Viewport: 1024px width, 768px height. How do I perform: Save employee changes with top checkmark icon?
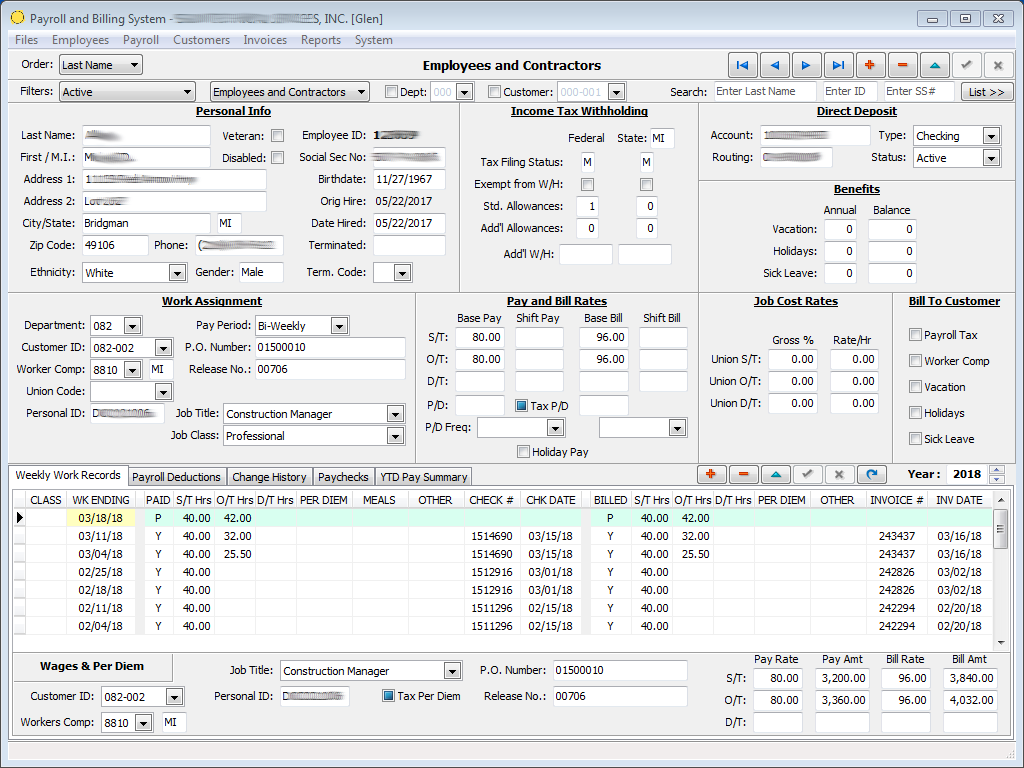coord(967,65)
